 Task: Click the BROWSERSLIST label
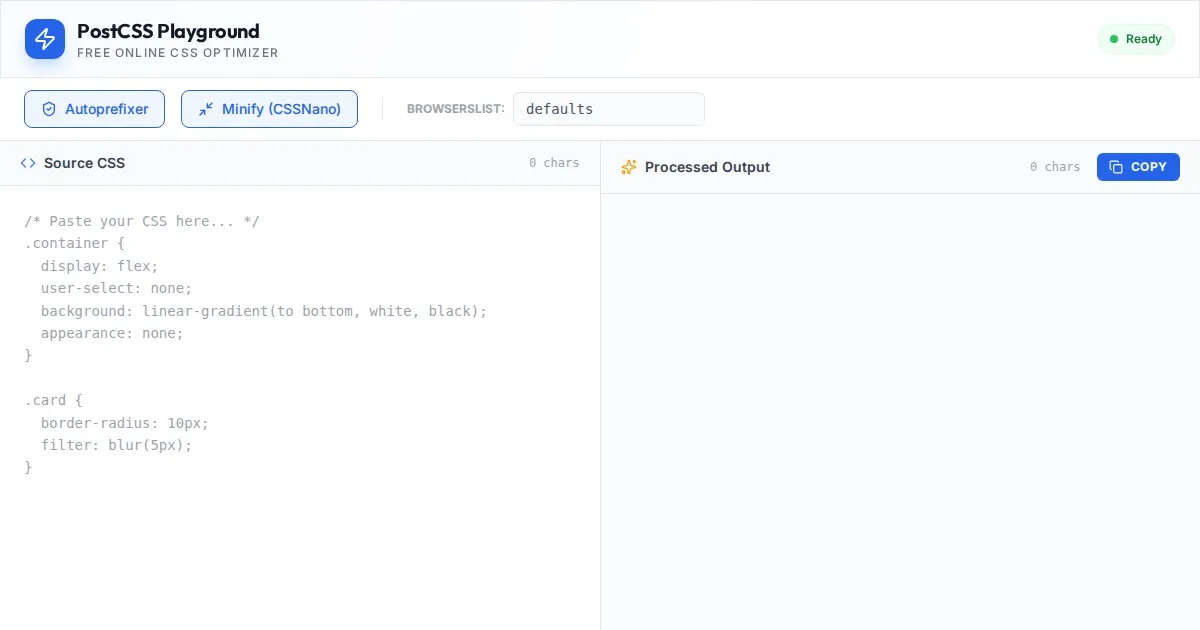(x=455, y=109)
